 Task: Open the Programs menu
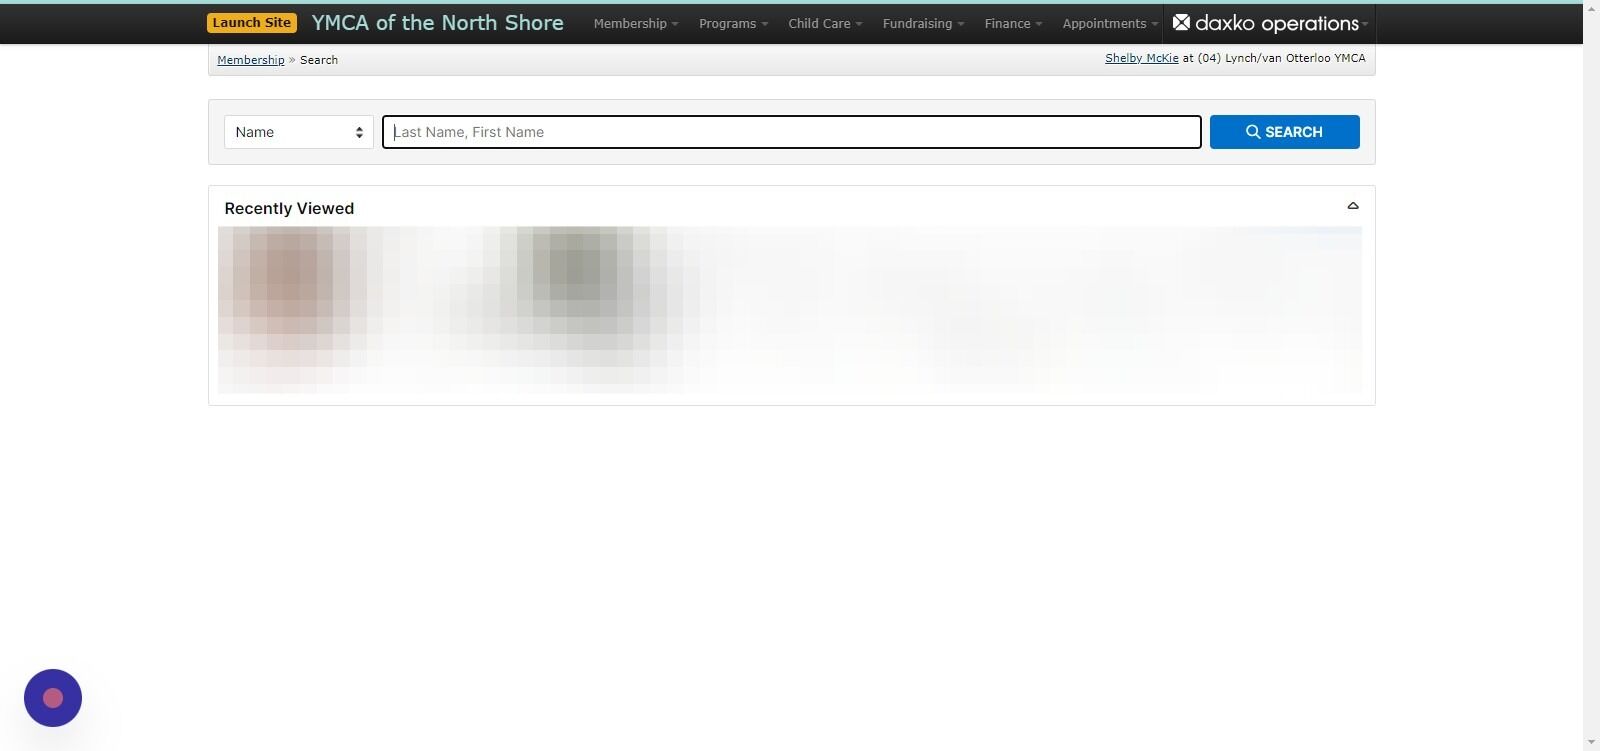(x=733, y=24)
